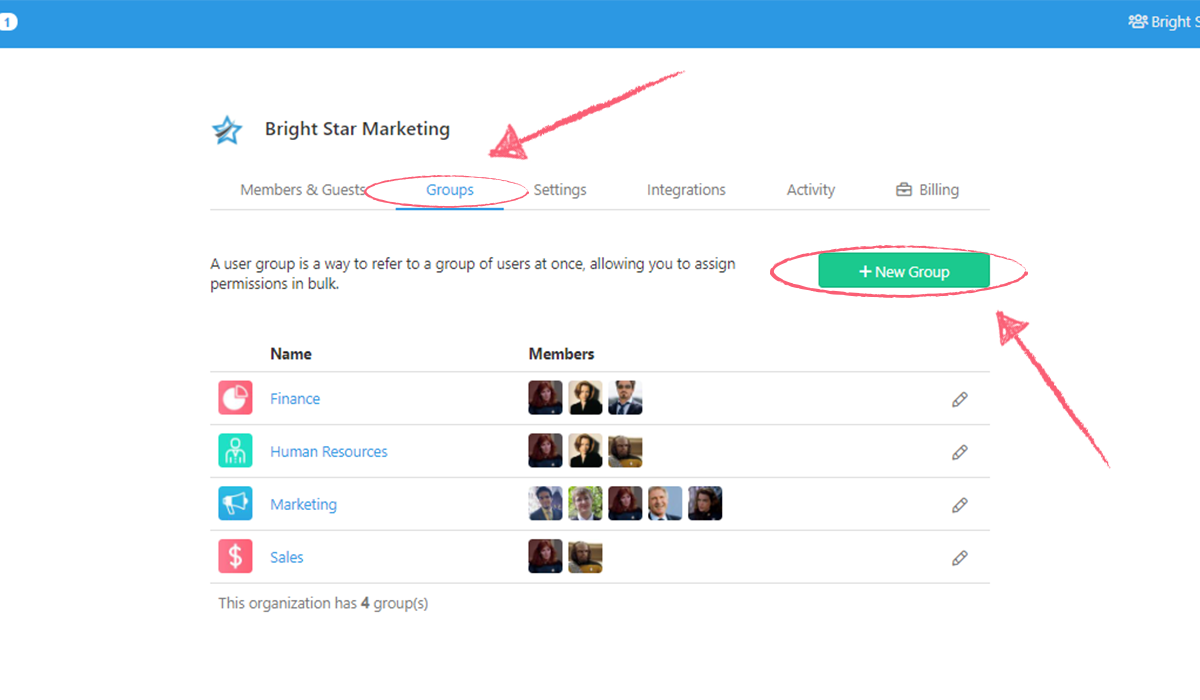Click the pencil icon for Marketing group
This screenshot has width=1200, height=700.
click(960, 506)
